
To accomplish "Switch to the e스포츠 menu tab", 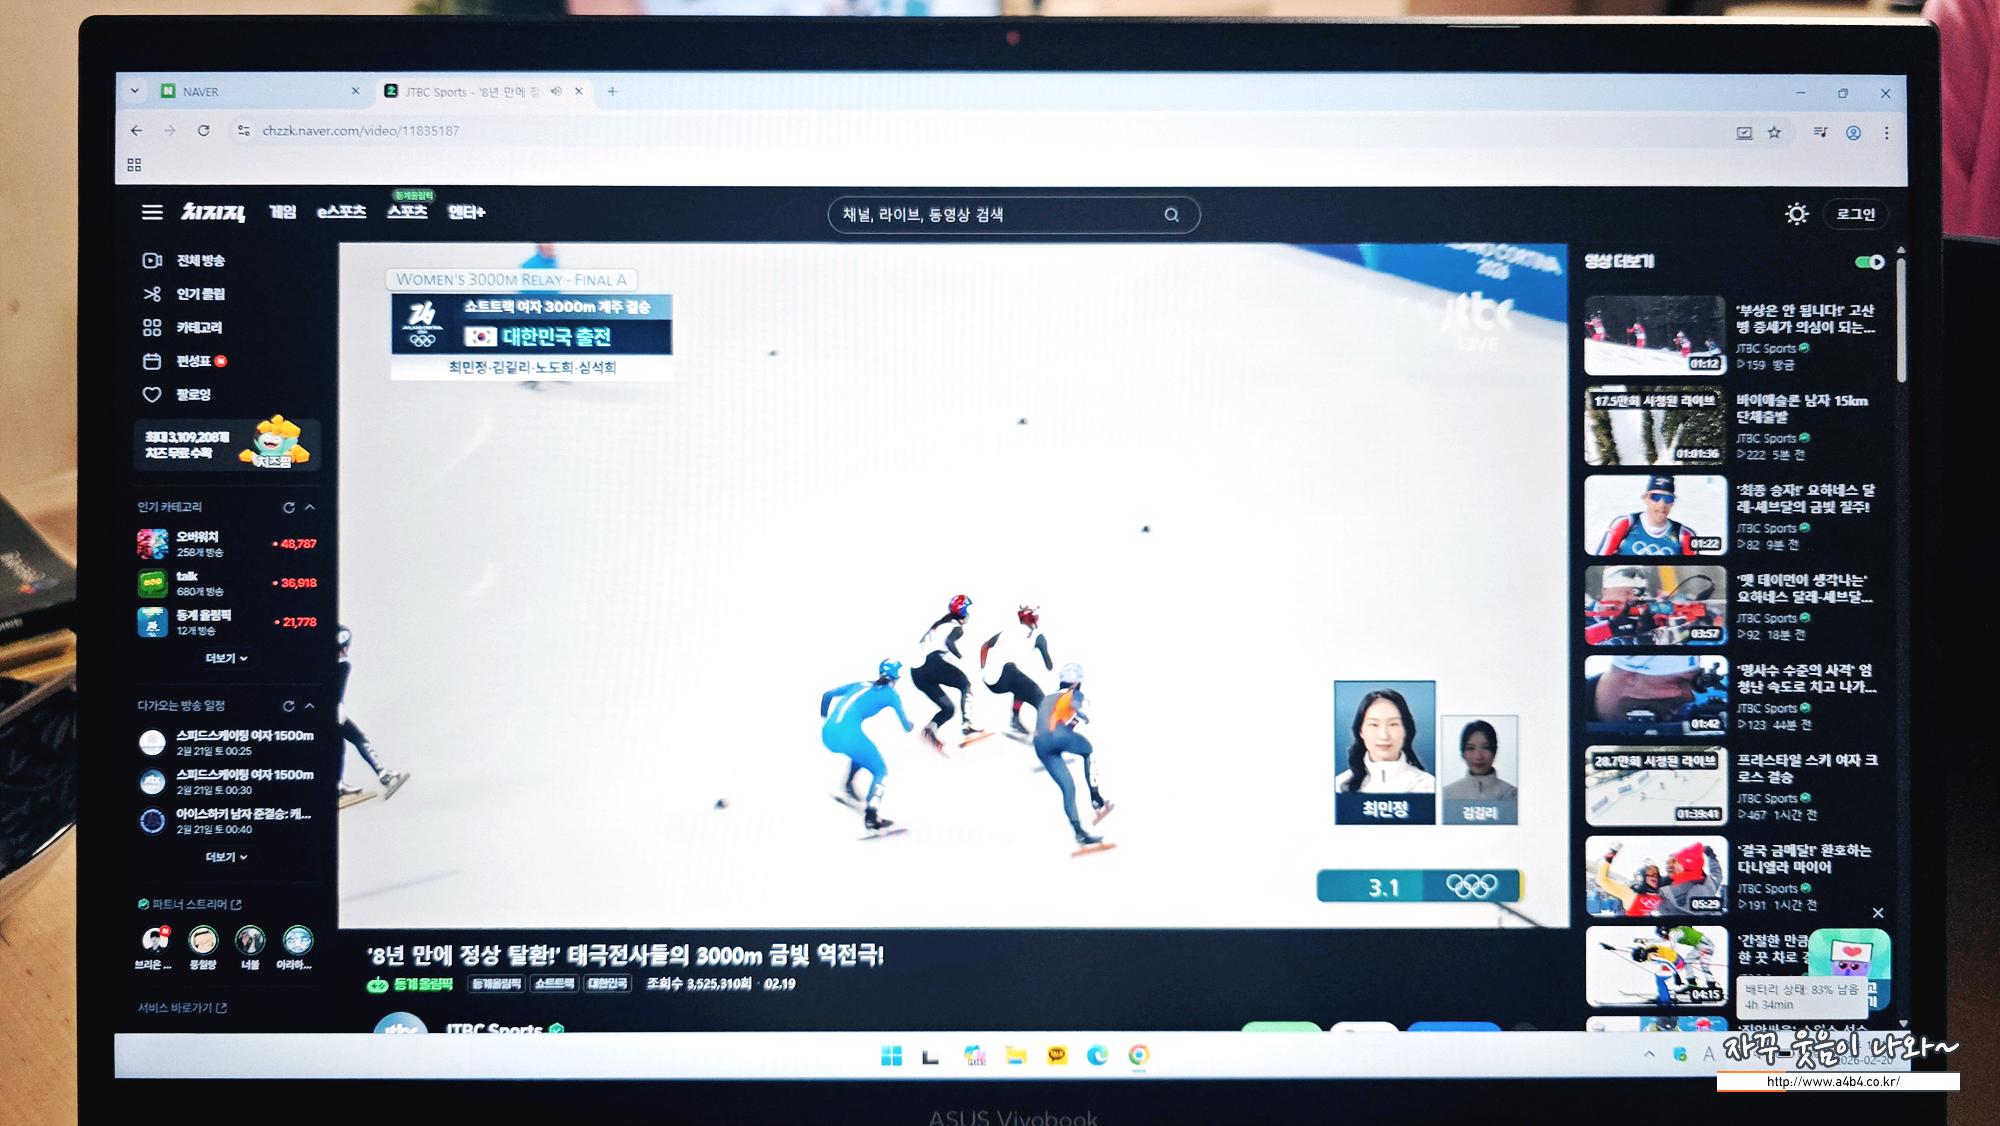I will coord(341,212).
